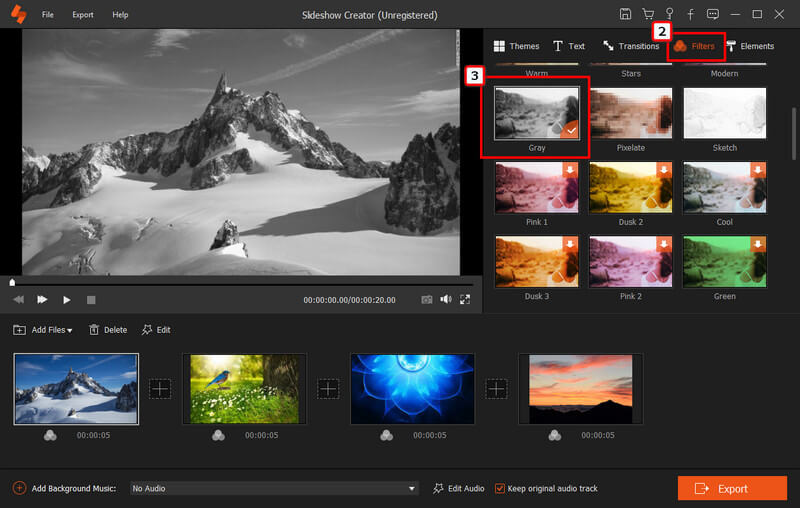The image size is (800, 508).
Task: Toggle Keep original audio track checkbox
Action: [x=500, y=488]
